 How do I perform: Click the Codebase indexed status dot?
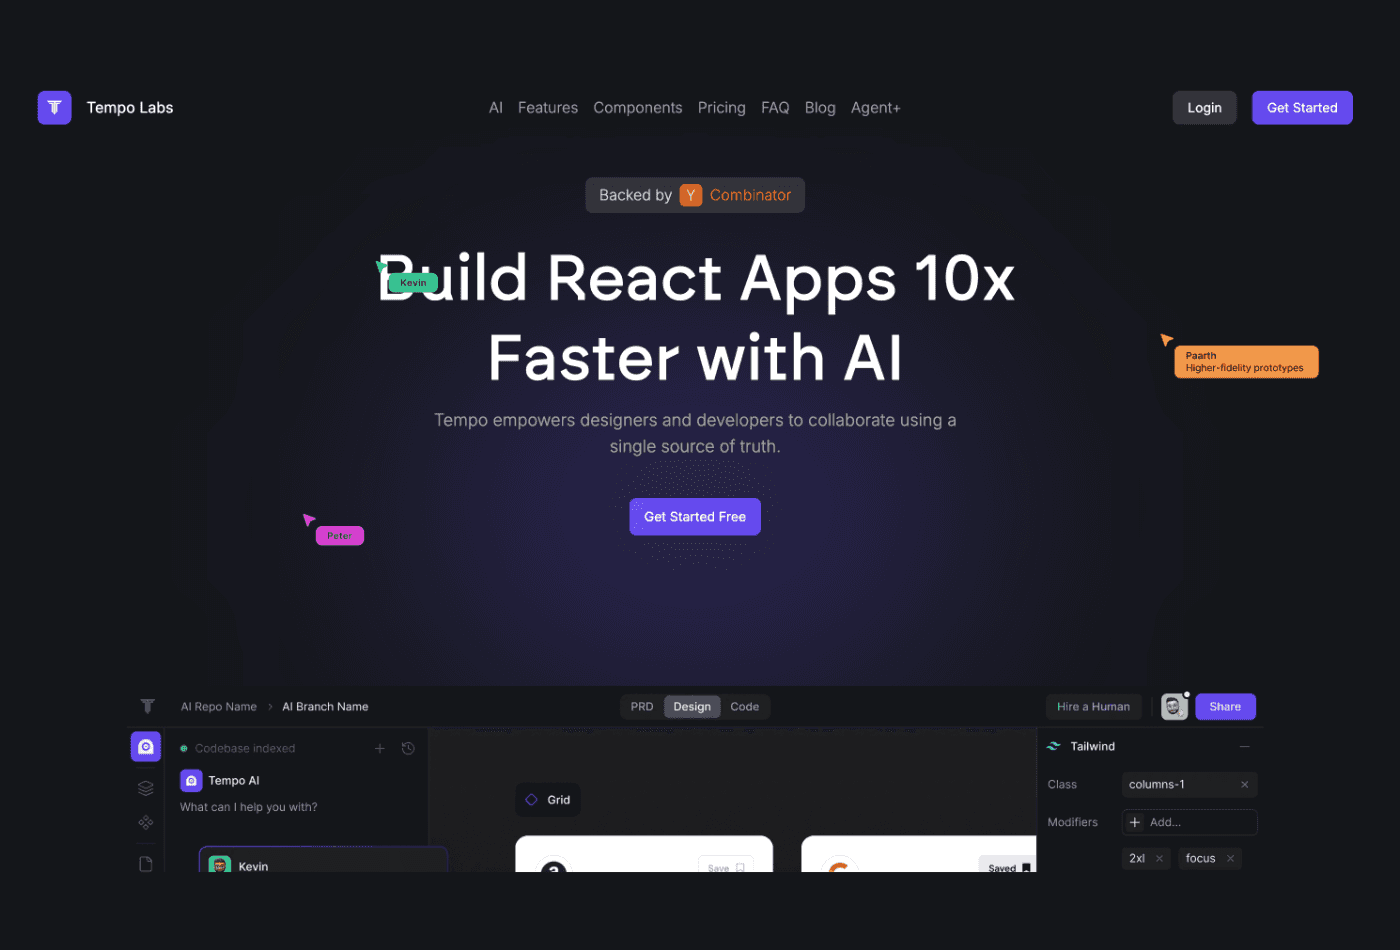(184, 749)
